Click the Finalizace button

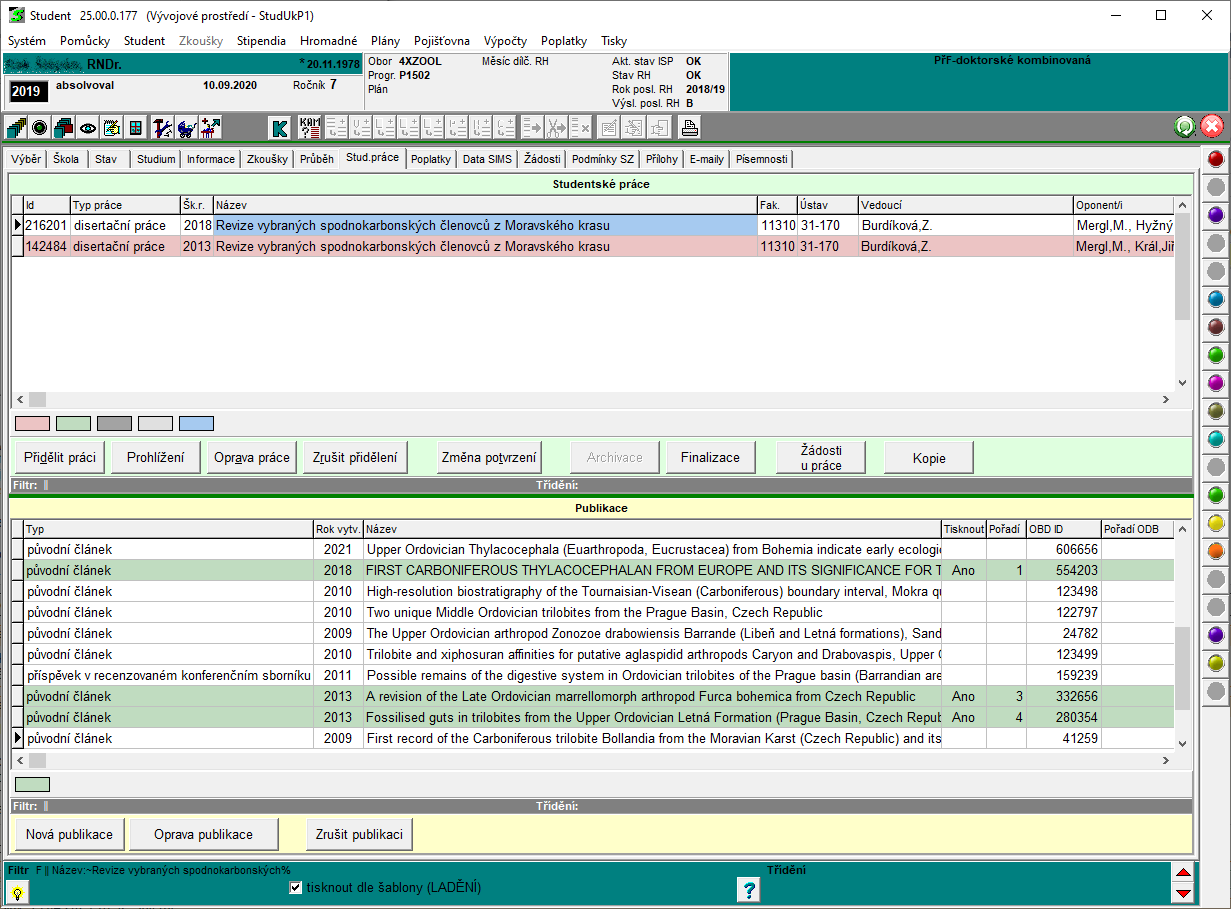[x=710, y=457]
